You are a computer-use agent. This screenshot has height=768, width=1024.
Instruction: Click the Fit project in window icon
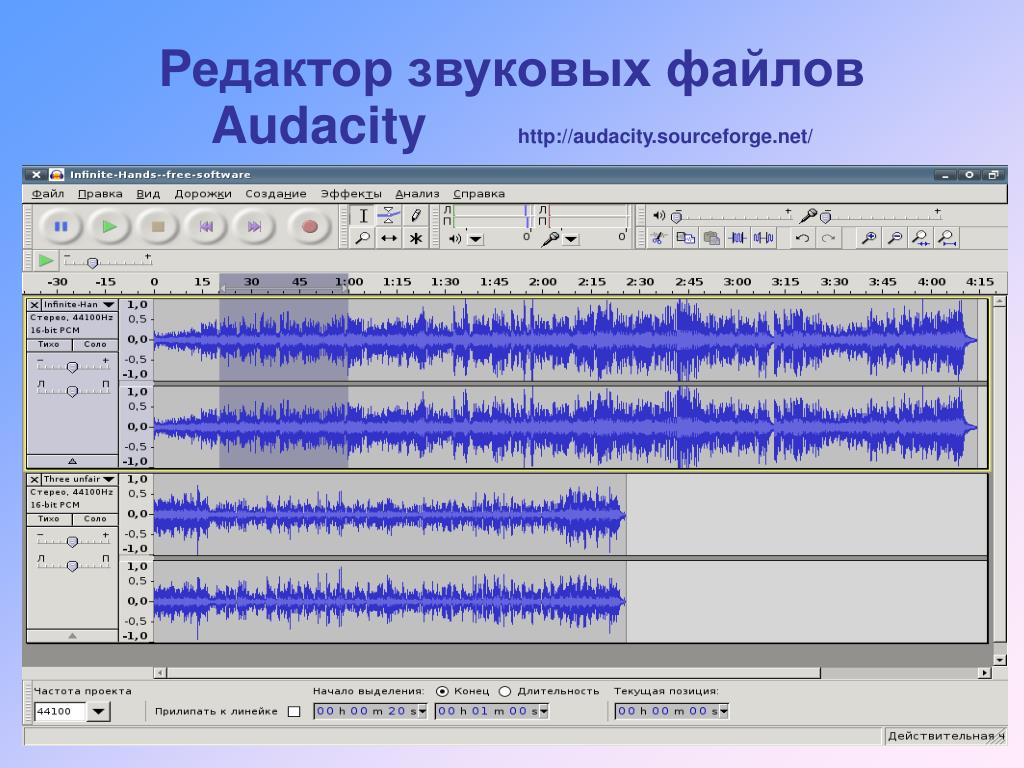point(947,238)
